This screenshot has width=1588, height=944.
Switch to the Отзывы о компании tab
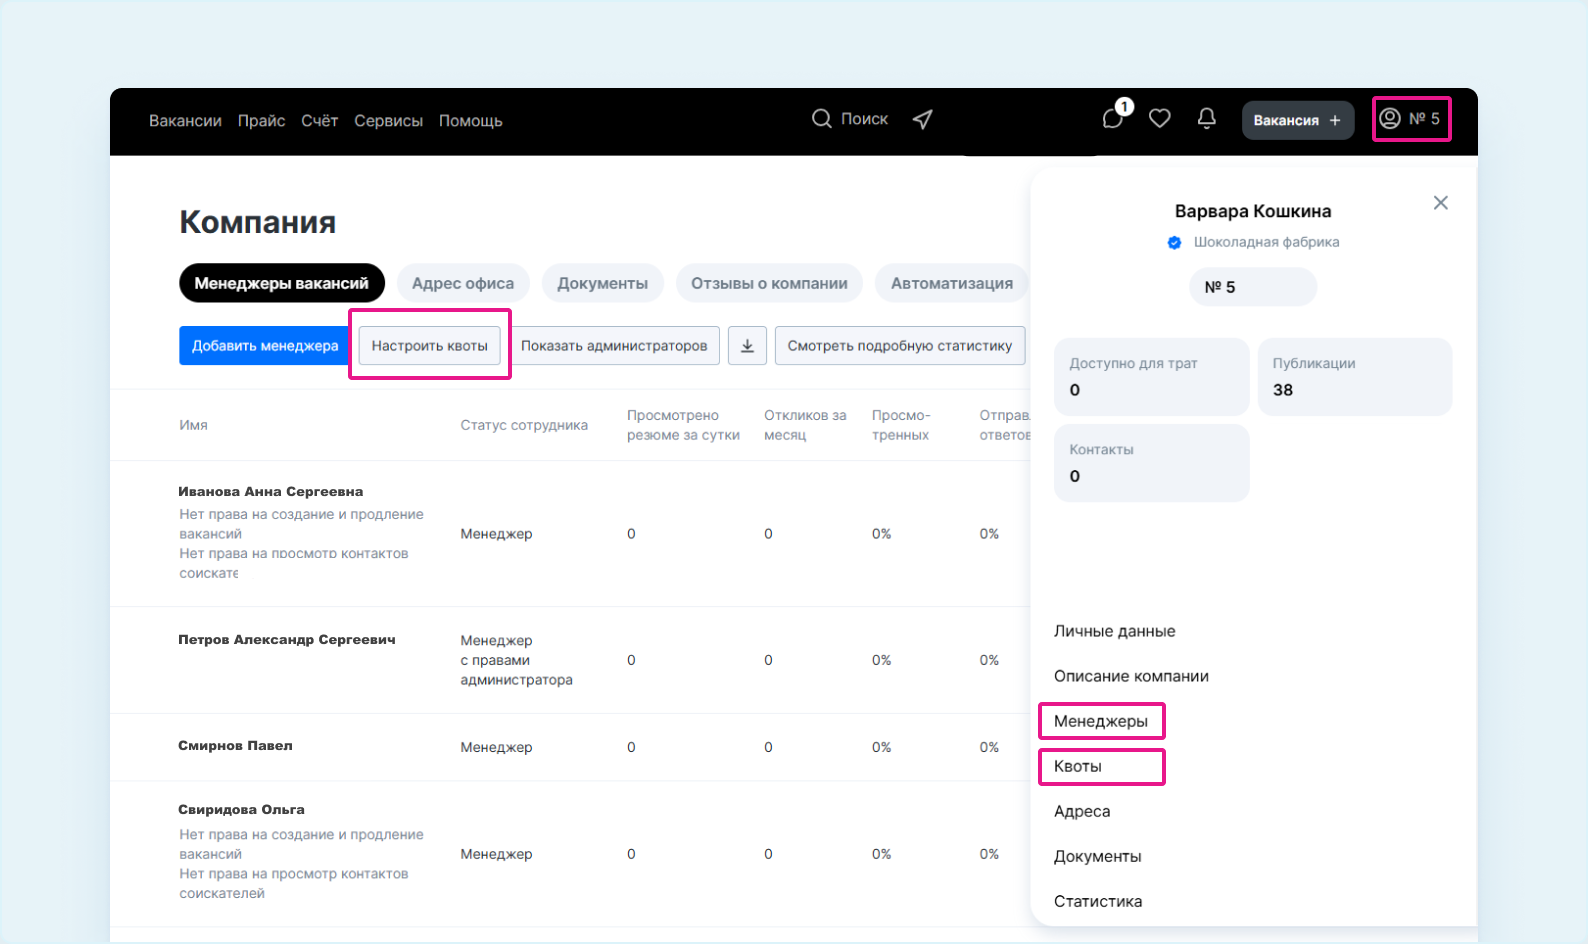(769, 283)
